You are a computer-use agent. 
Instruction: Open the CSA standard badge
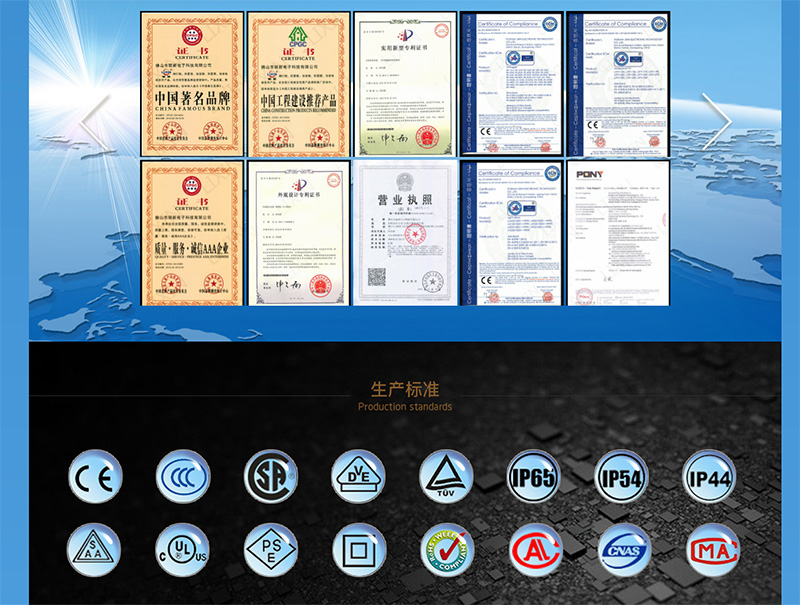pyautogui.click(x=271, y=476)
